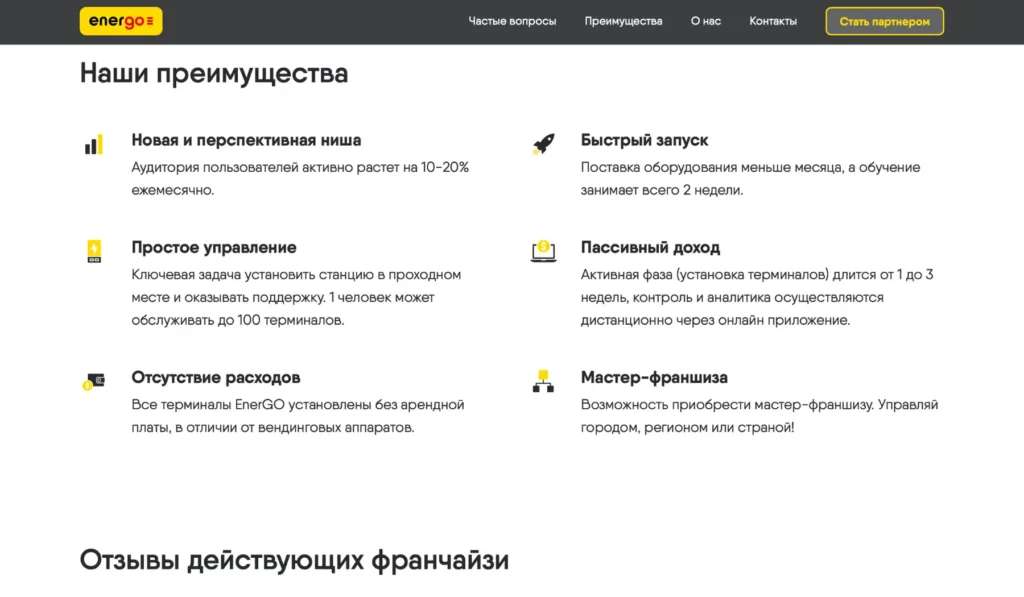Open the О нас navigation link
The height and width of the screenshot is (597, 1024).
click(705, 21)
